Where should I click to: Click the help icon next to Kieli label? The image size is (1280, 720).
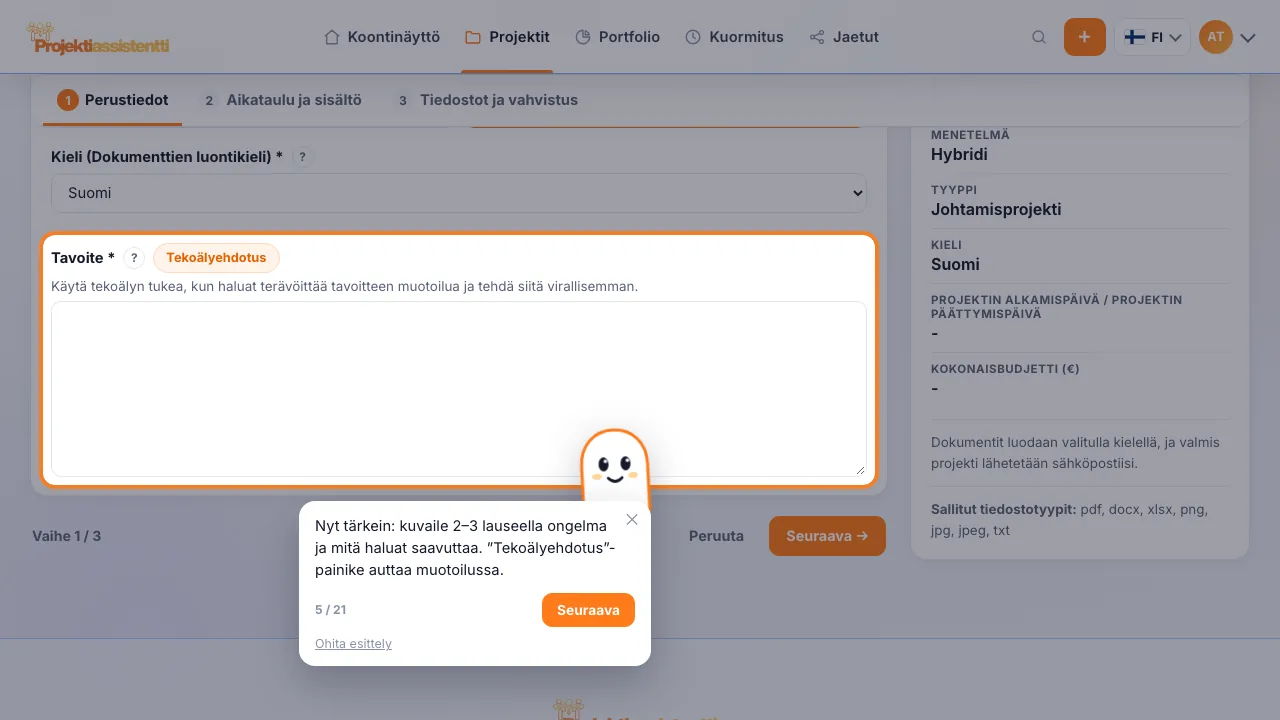[303, 157]
